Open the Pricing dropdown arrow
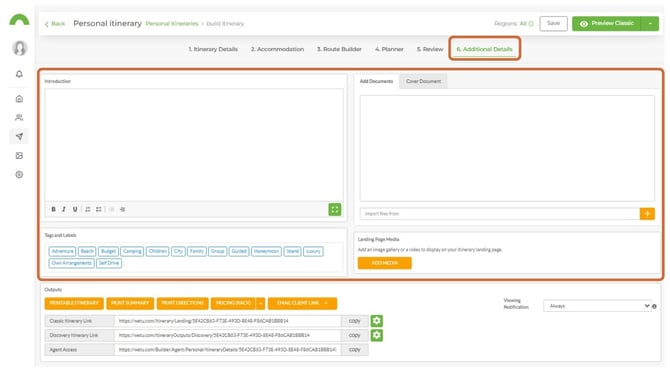The width and height of the screenshot is (670, 376). coord(261,303)
